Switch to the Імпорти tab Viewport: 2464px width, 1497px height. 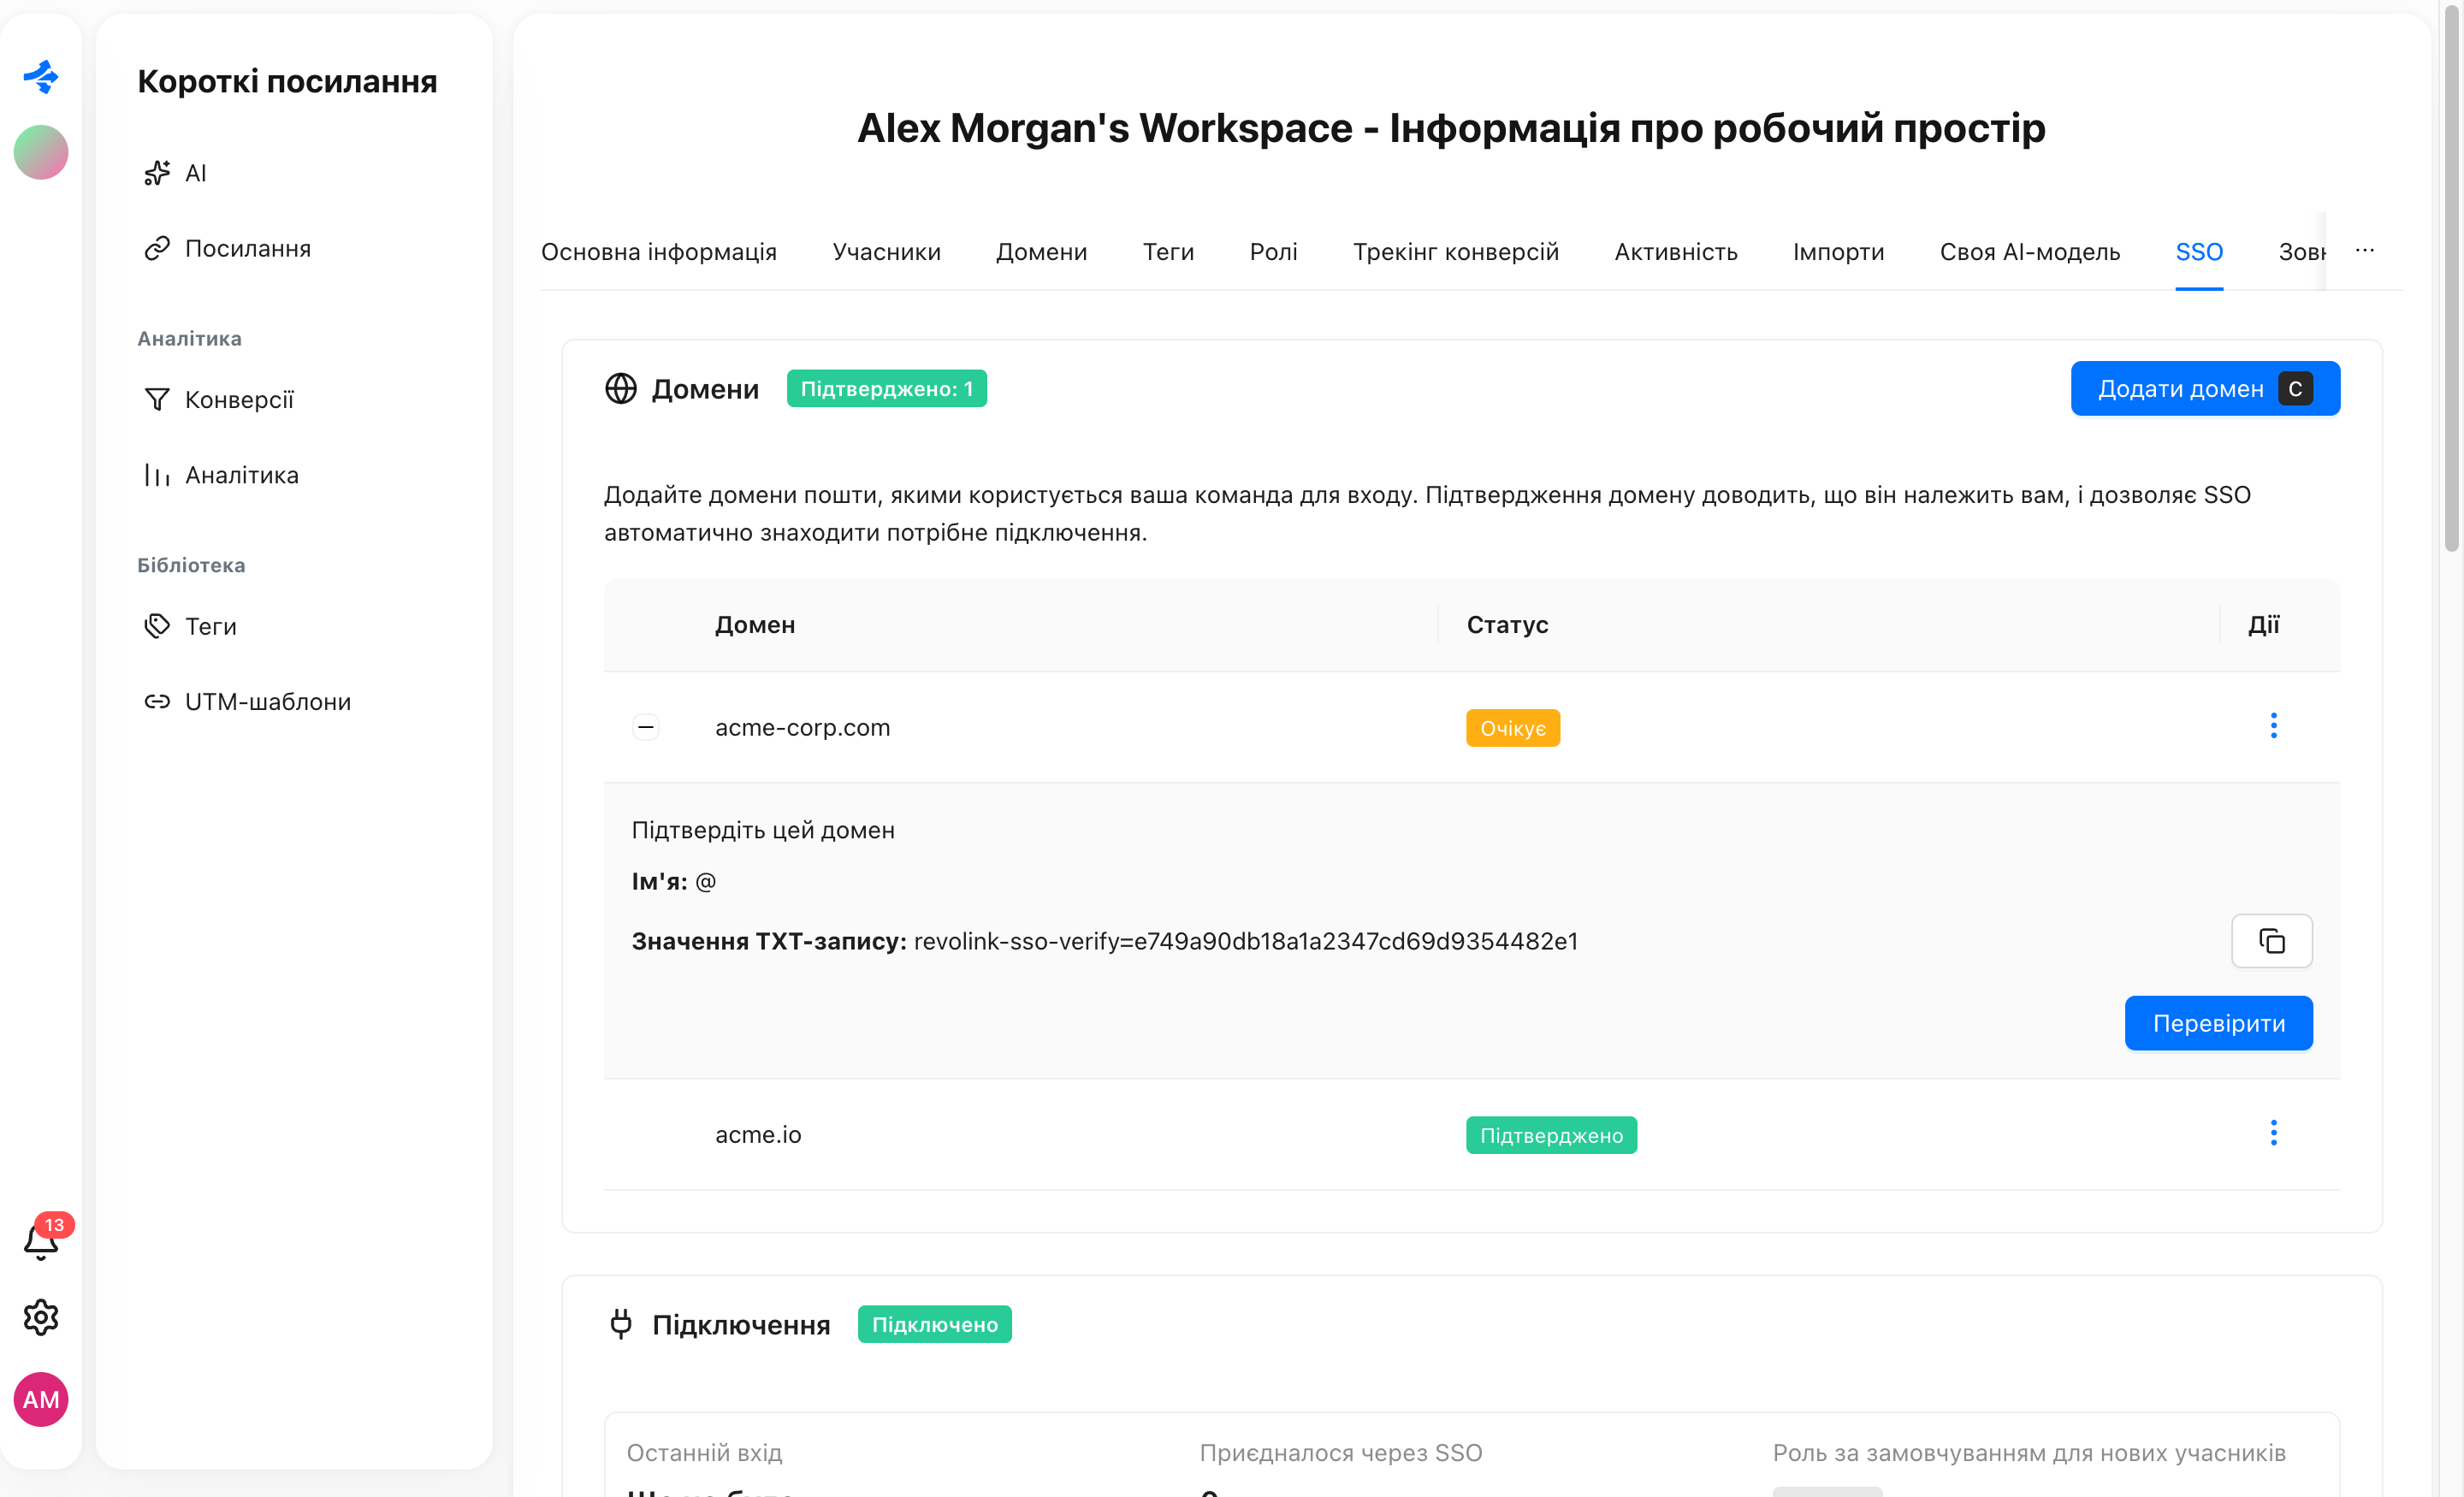1838,252
